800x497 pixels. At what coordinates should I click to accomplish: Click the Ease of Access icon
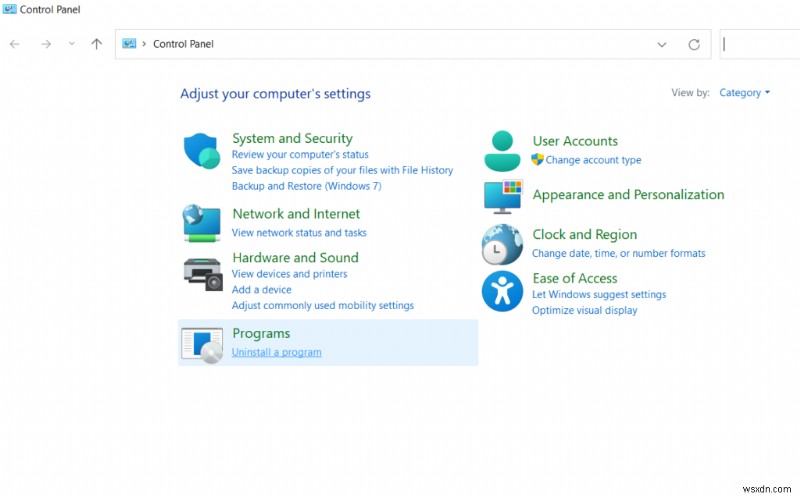pyautogui.click(x=503, y=291)
